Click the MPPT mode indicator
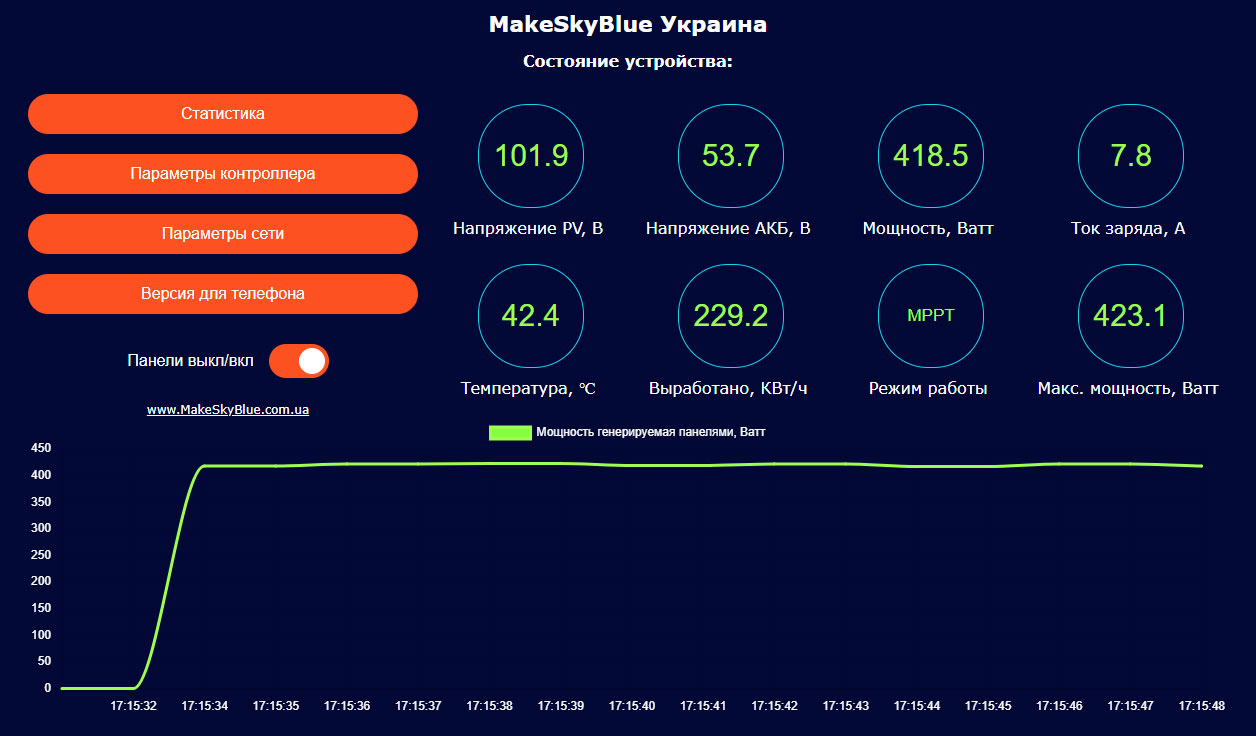The image size is (1256, 736). point(931,316)
